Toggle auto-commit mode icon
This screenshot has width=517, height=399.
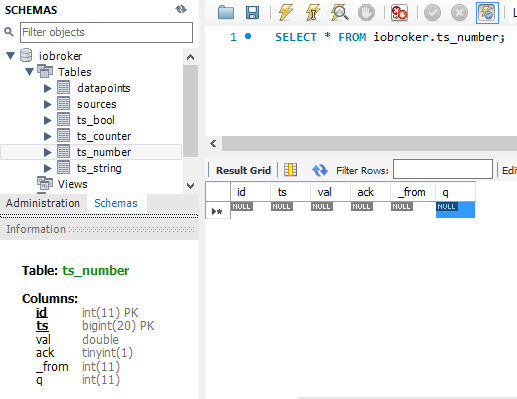click(x=487, y=13)
